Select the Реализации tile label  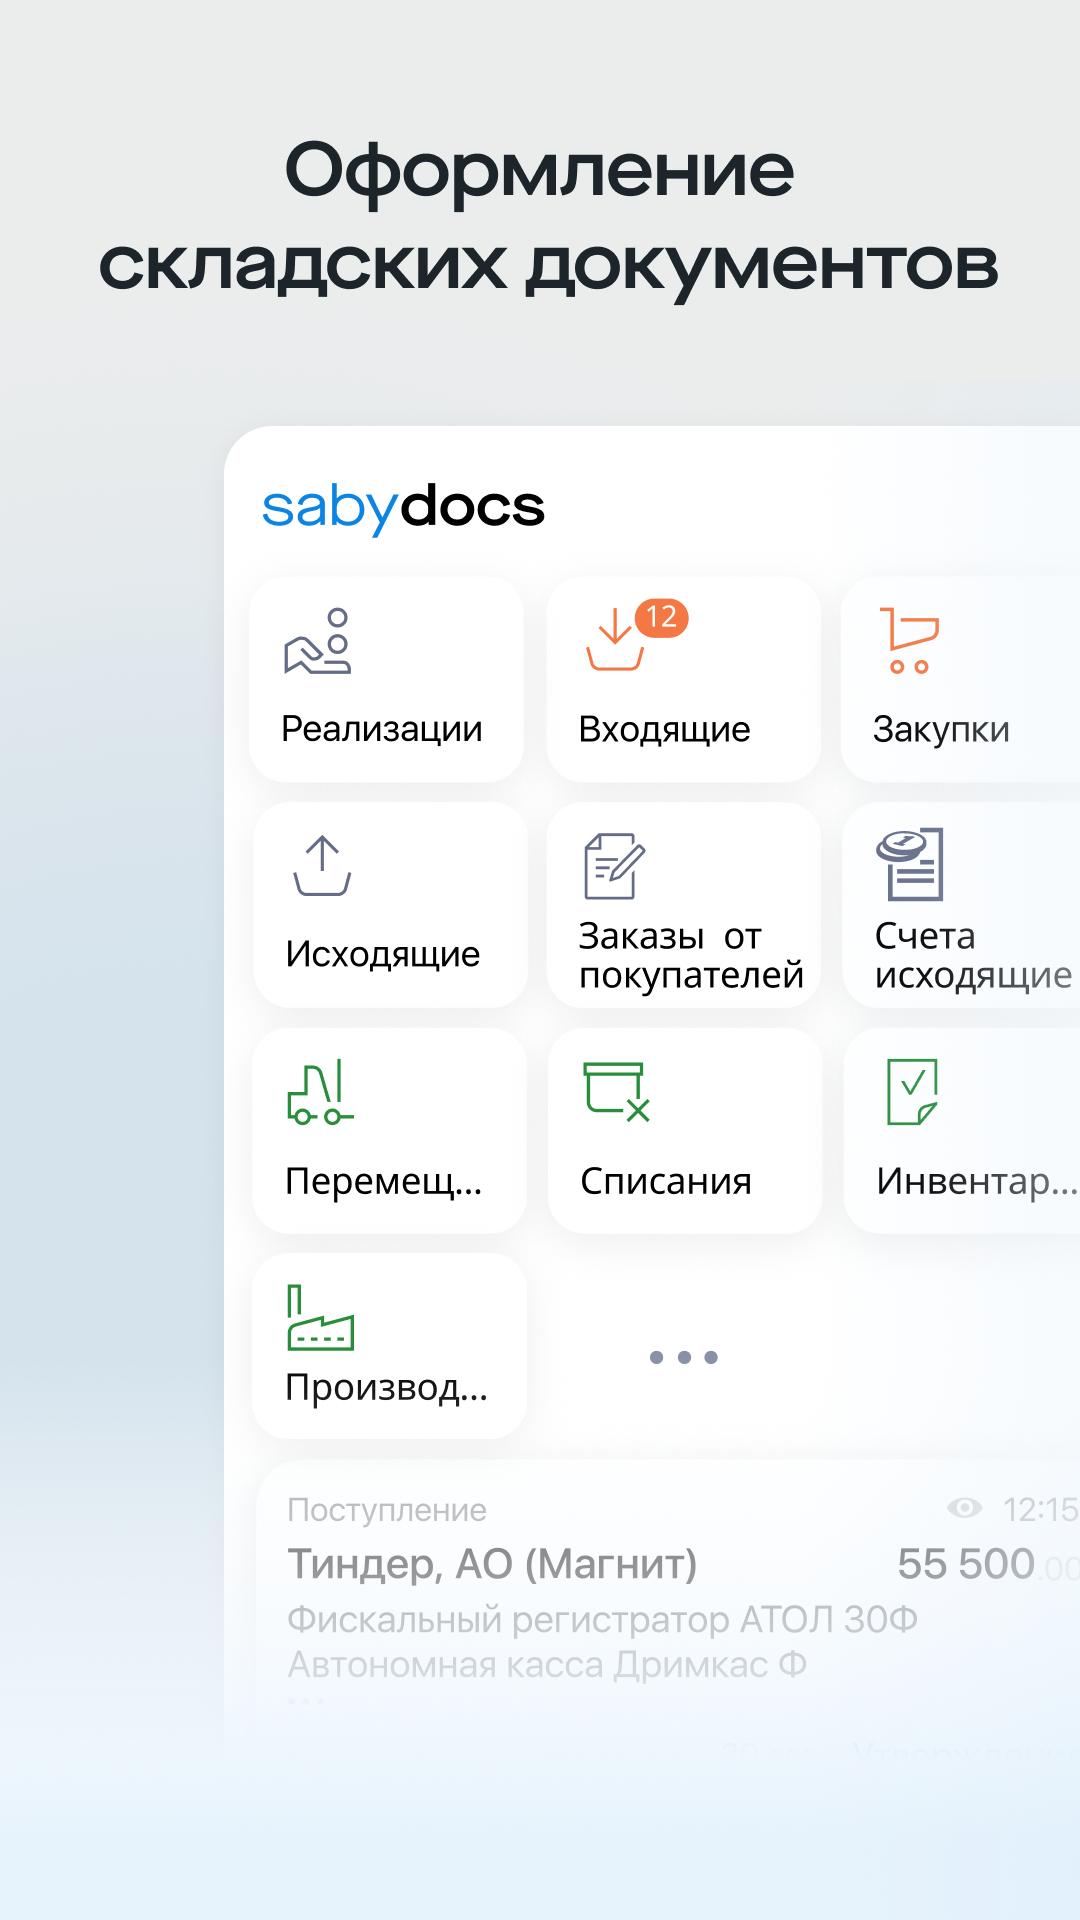pos(381,729)
